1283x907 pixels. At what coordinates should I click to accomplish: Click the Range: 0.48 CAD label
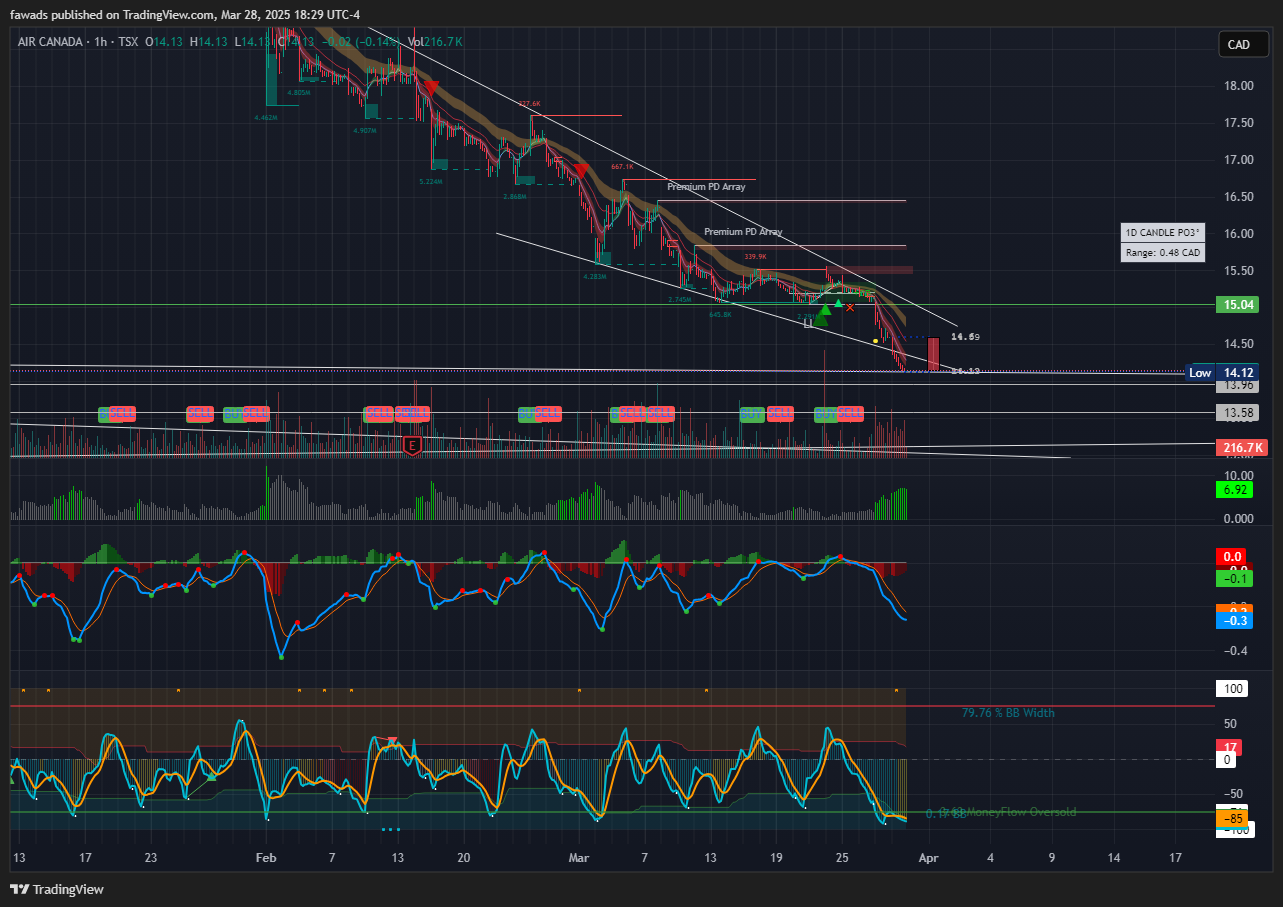pos(1163,252)
